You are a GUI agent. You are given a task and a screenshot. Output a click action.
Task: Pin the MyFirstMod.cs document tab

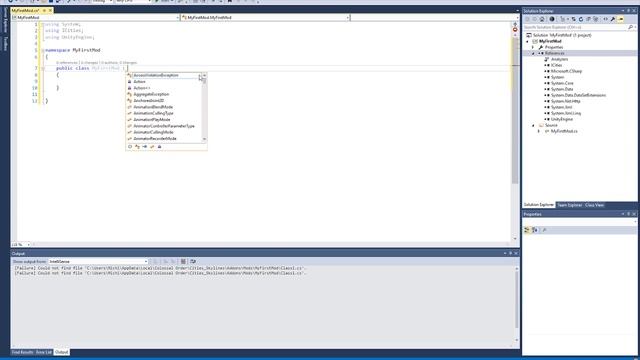(x=44, y=11)
